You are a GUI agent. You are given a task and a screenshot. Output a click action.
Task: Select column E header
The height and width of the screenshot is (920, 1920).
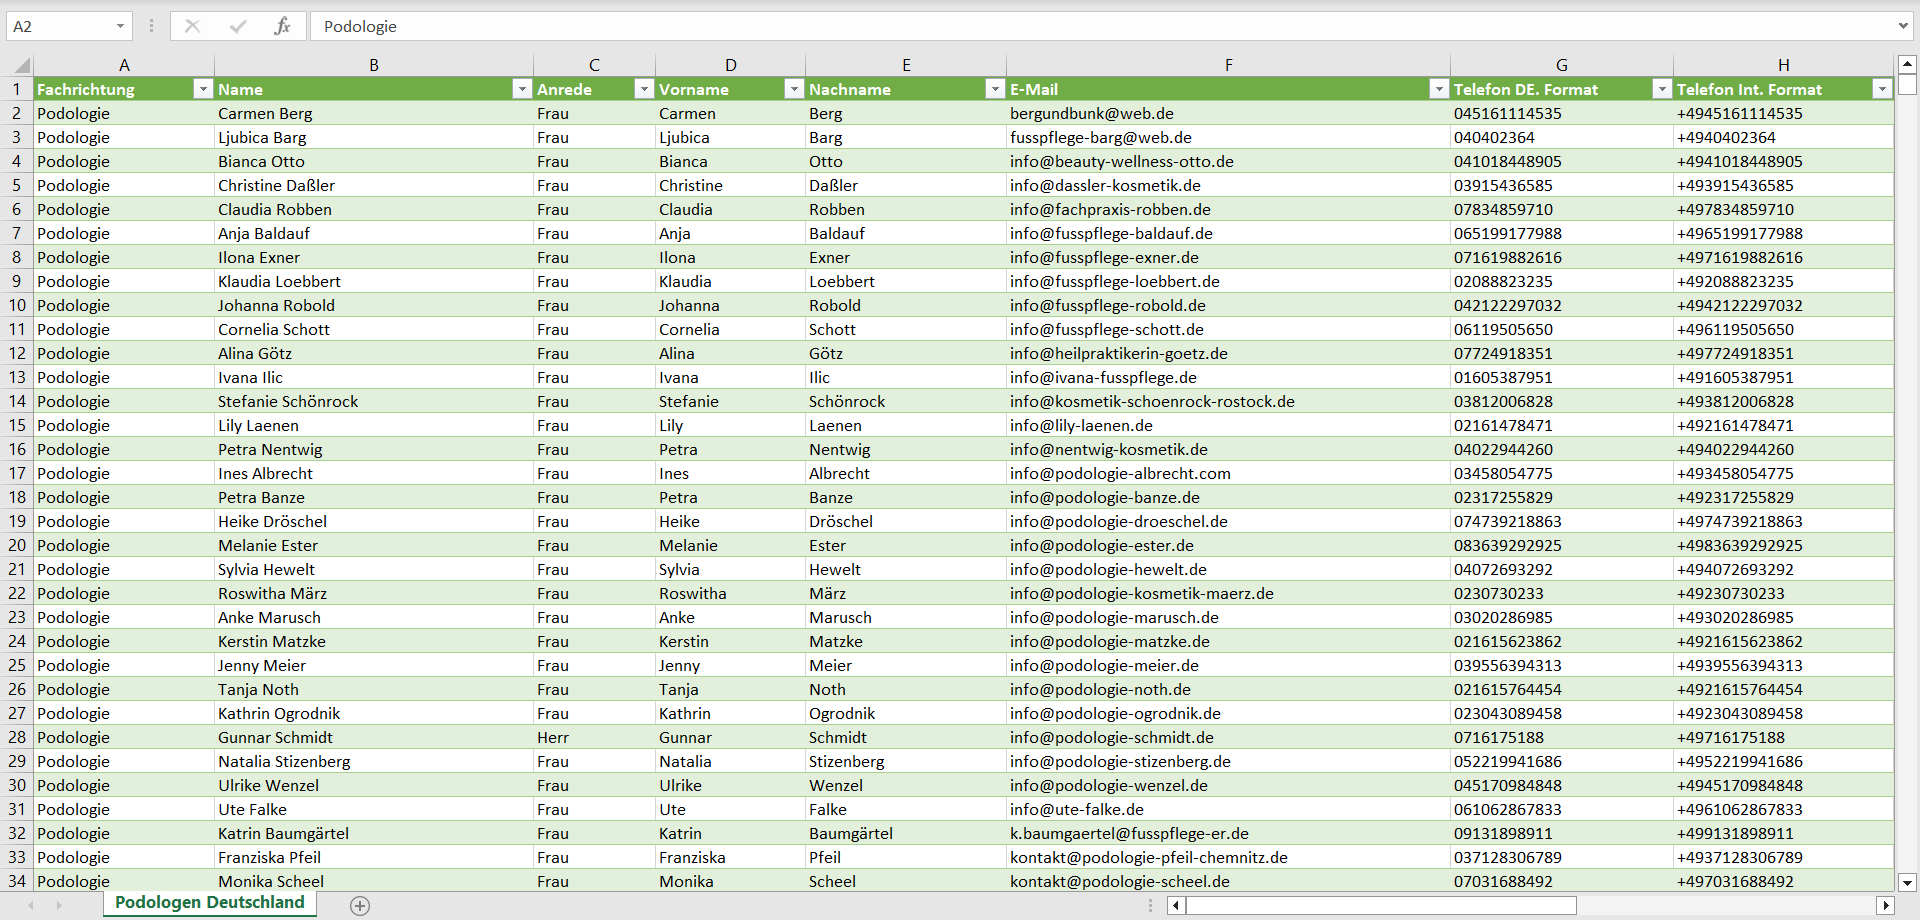(x=906, y=65)
